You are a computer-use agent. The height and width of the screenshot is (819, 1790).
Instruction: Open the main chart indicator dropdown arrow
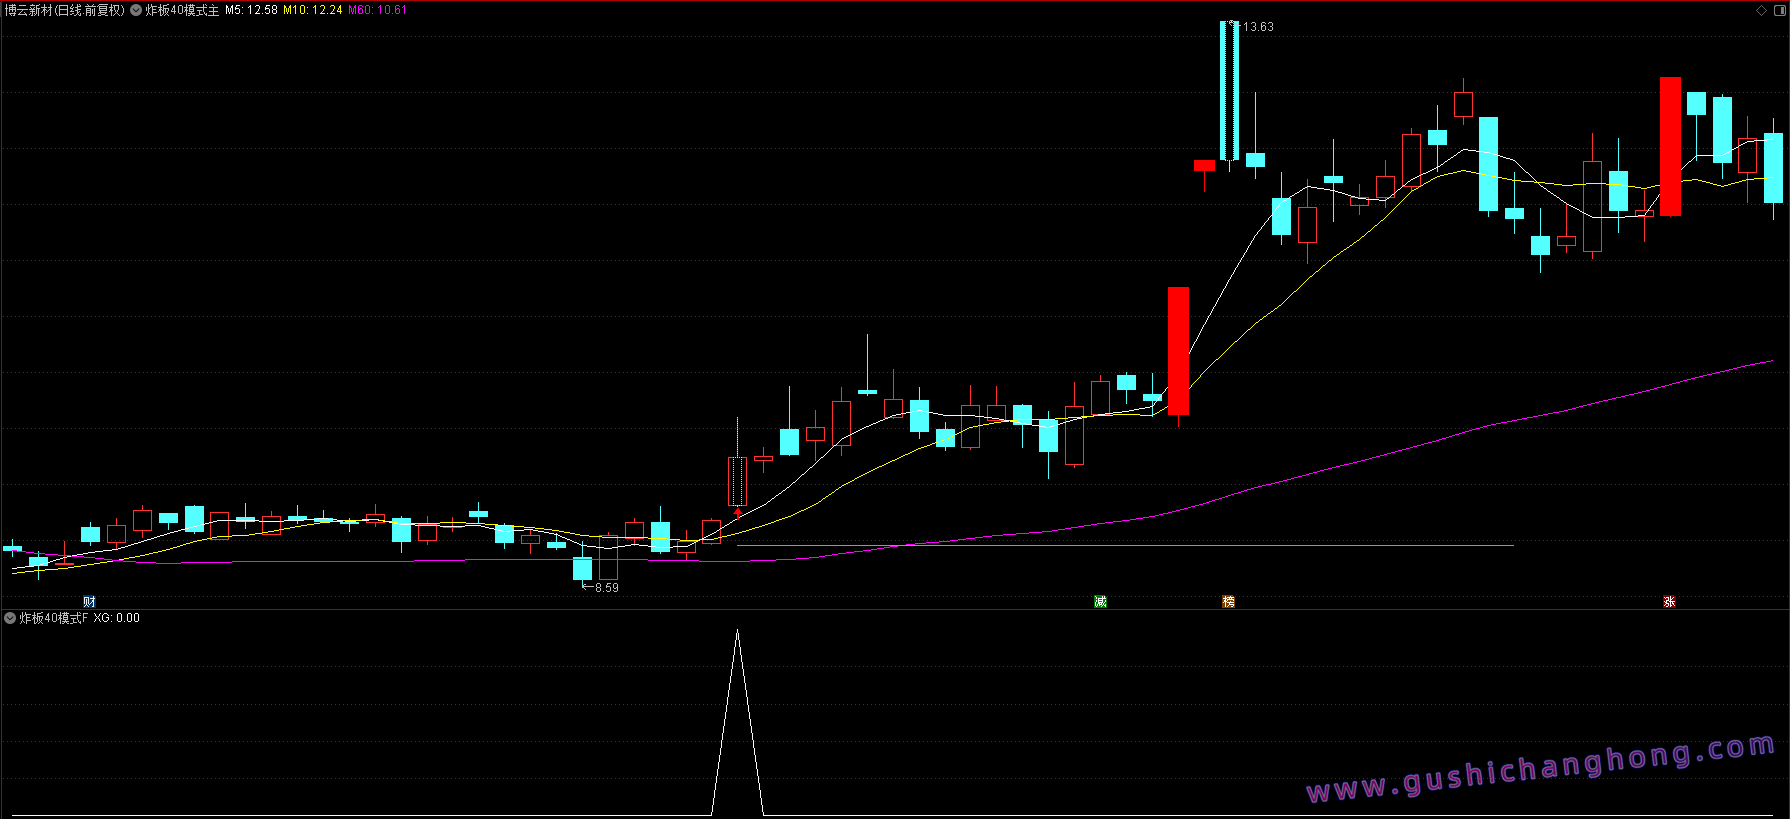136,10
